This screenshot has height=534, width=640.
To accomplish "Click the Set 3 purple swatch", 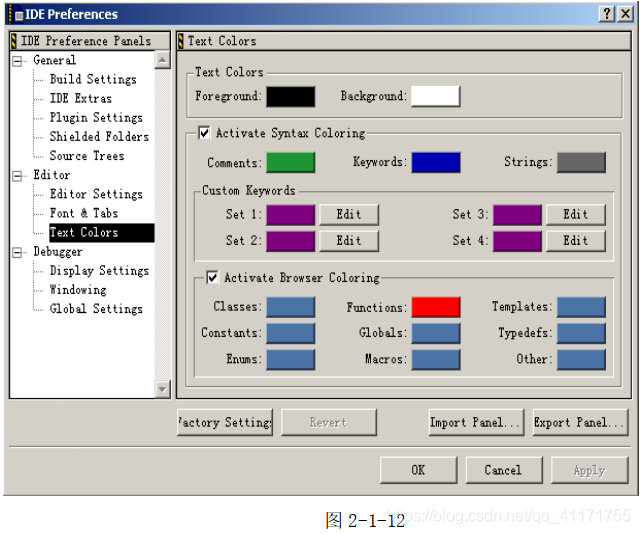I will (x=517, y=215).
